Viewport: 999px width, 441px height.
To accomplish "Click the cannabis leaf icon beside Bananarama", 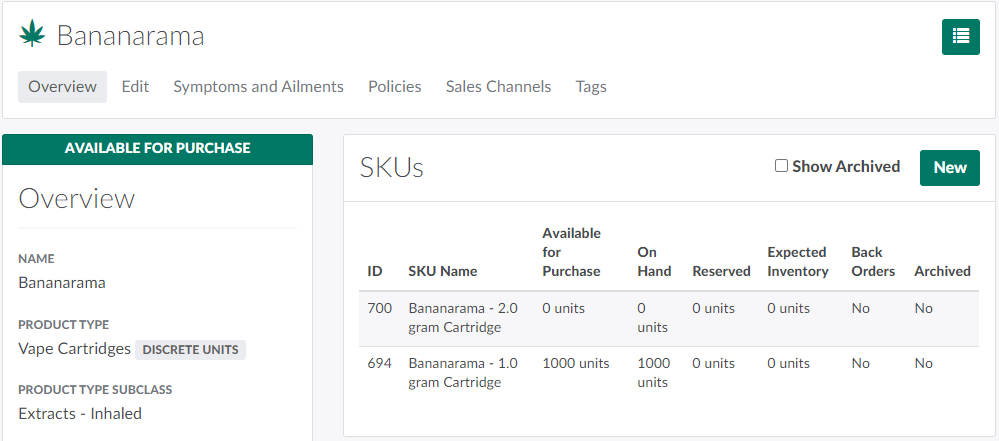I will [33, 35].
